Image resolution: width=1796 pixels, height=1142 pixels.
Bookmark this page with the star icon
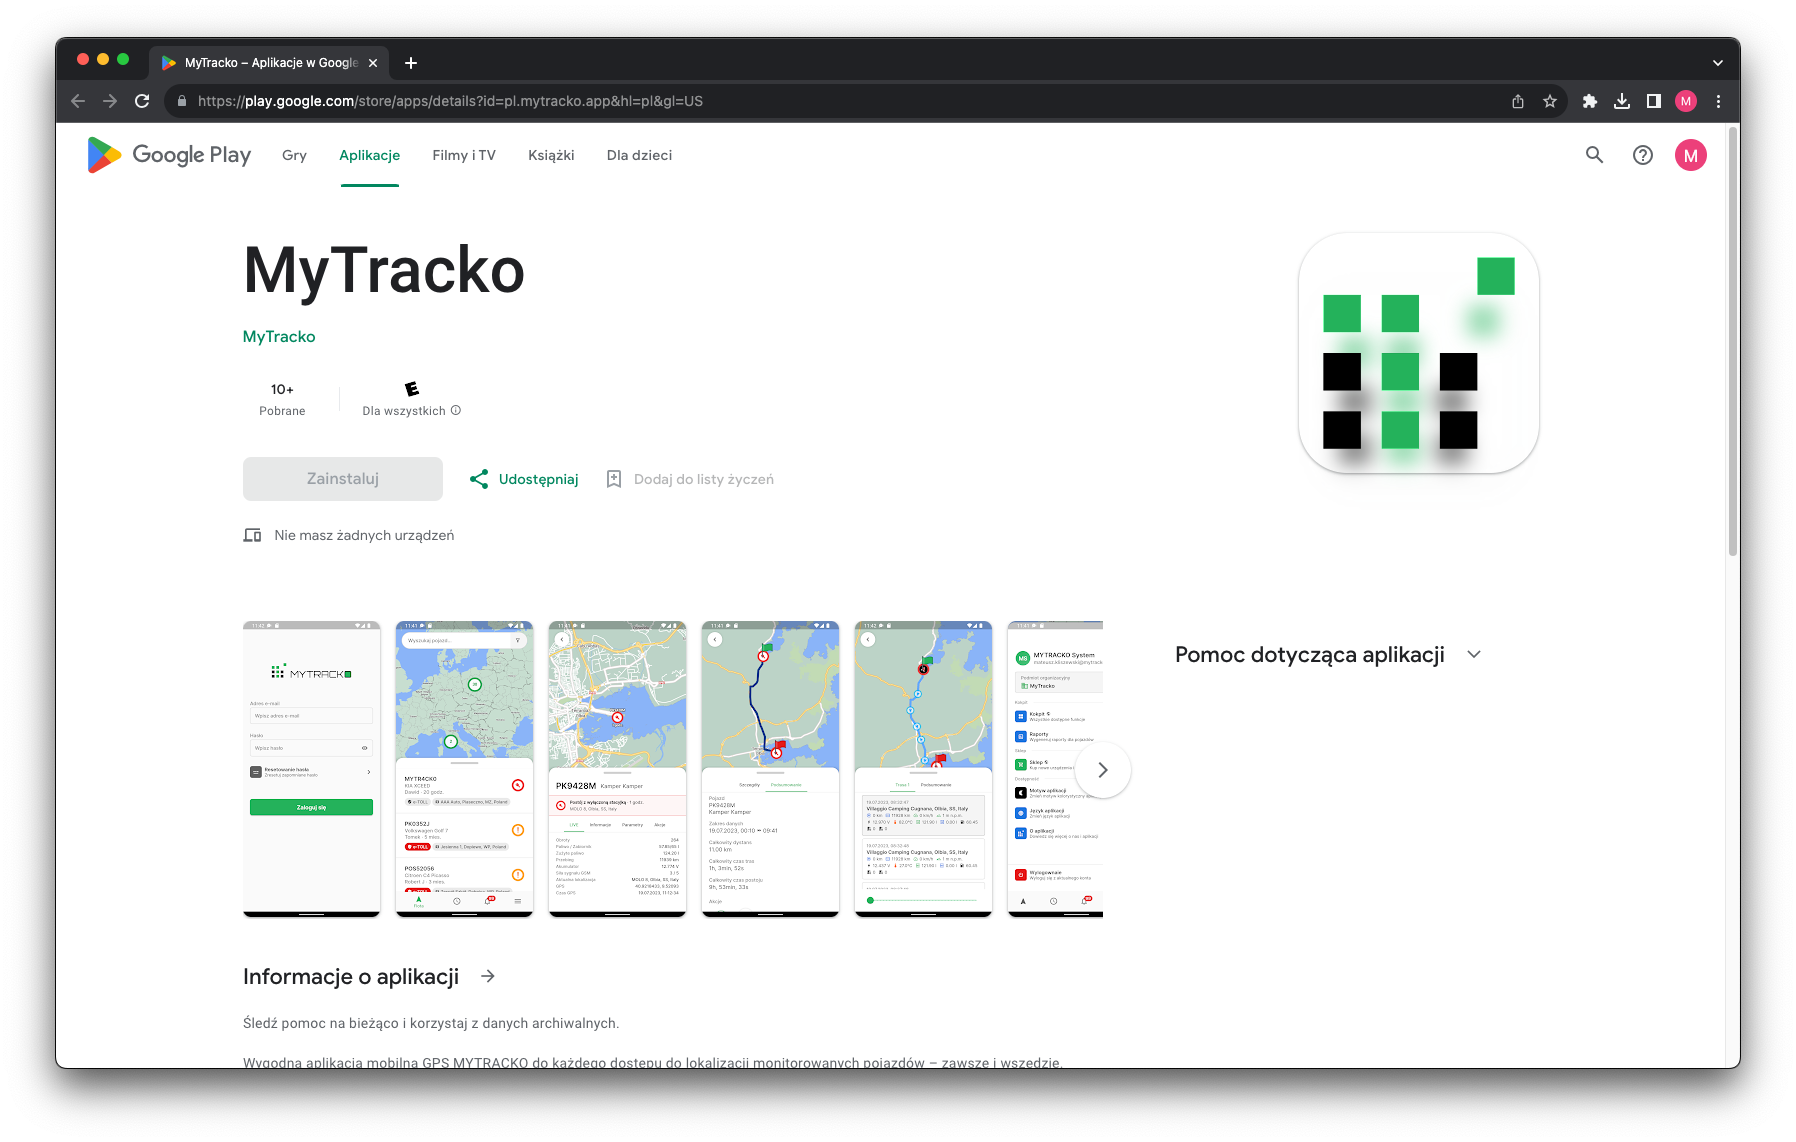[1550, 101]
